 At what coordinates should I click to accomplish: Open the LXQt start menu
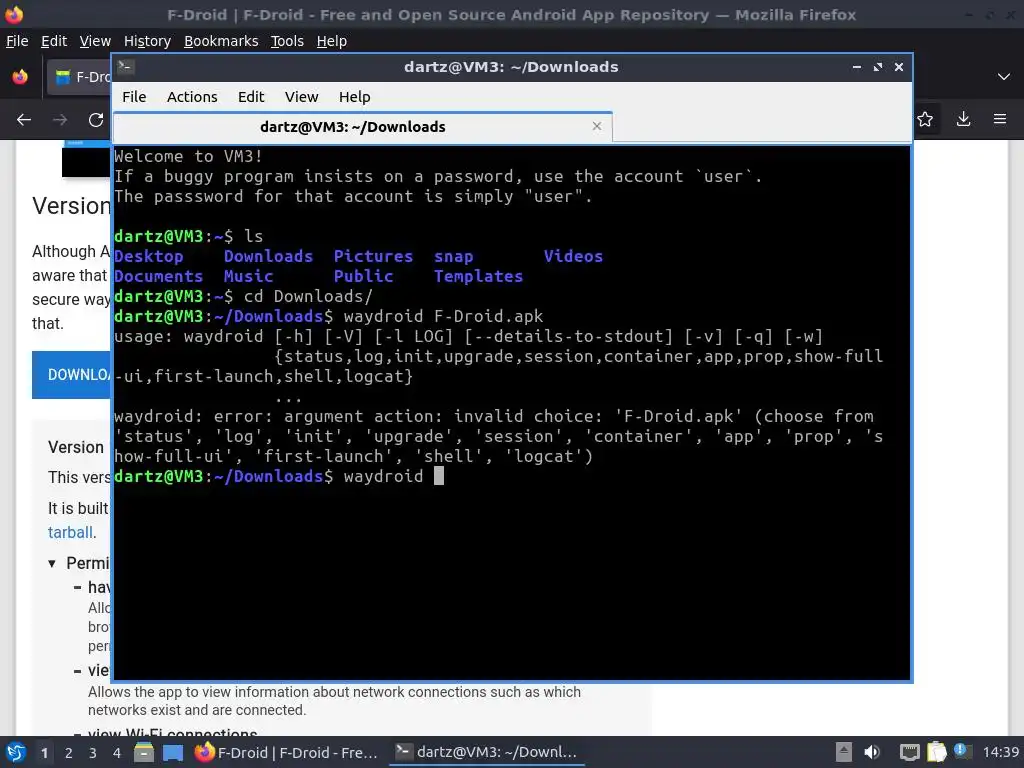tap(16, 752)
